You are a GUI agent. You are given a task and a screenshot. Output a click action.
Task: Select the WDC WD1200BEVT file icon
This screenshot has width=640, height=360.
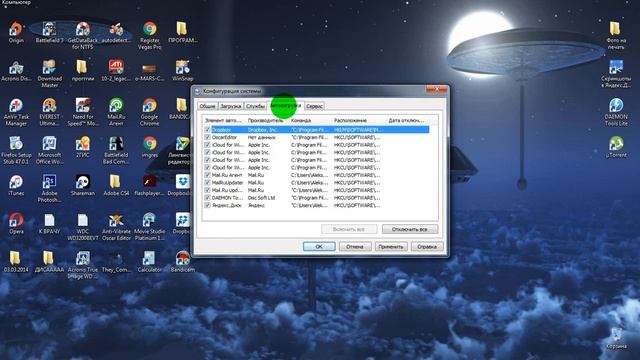83,227
